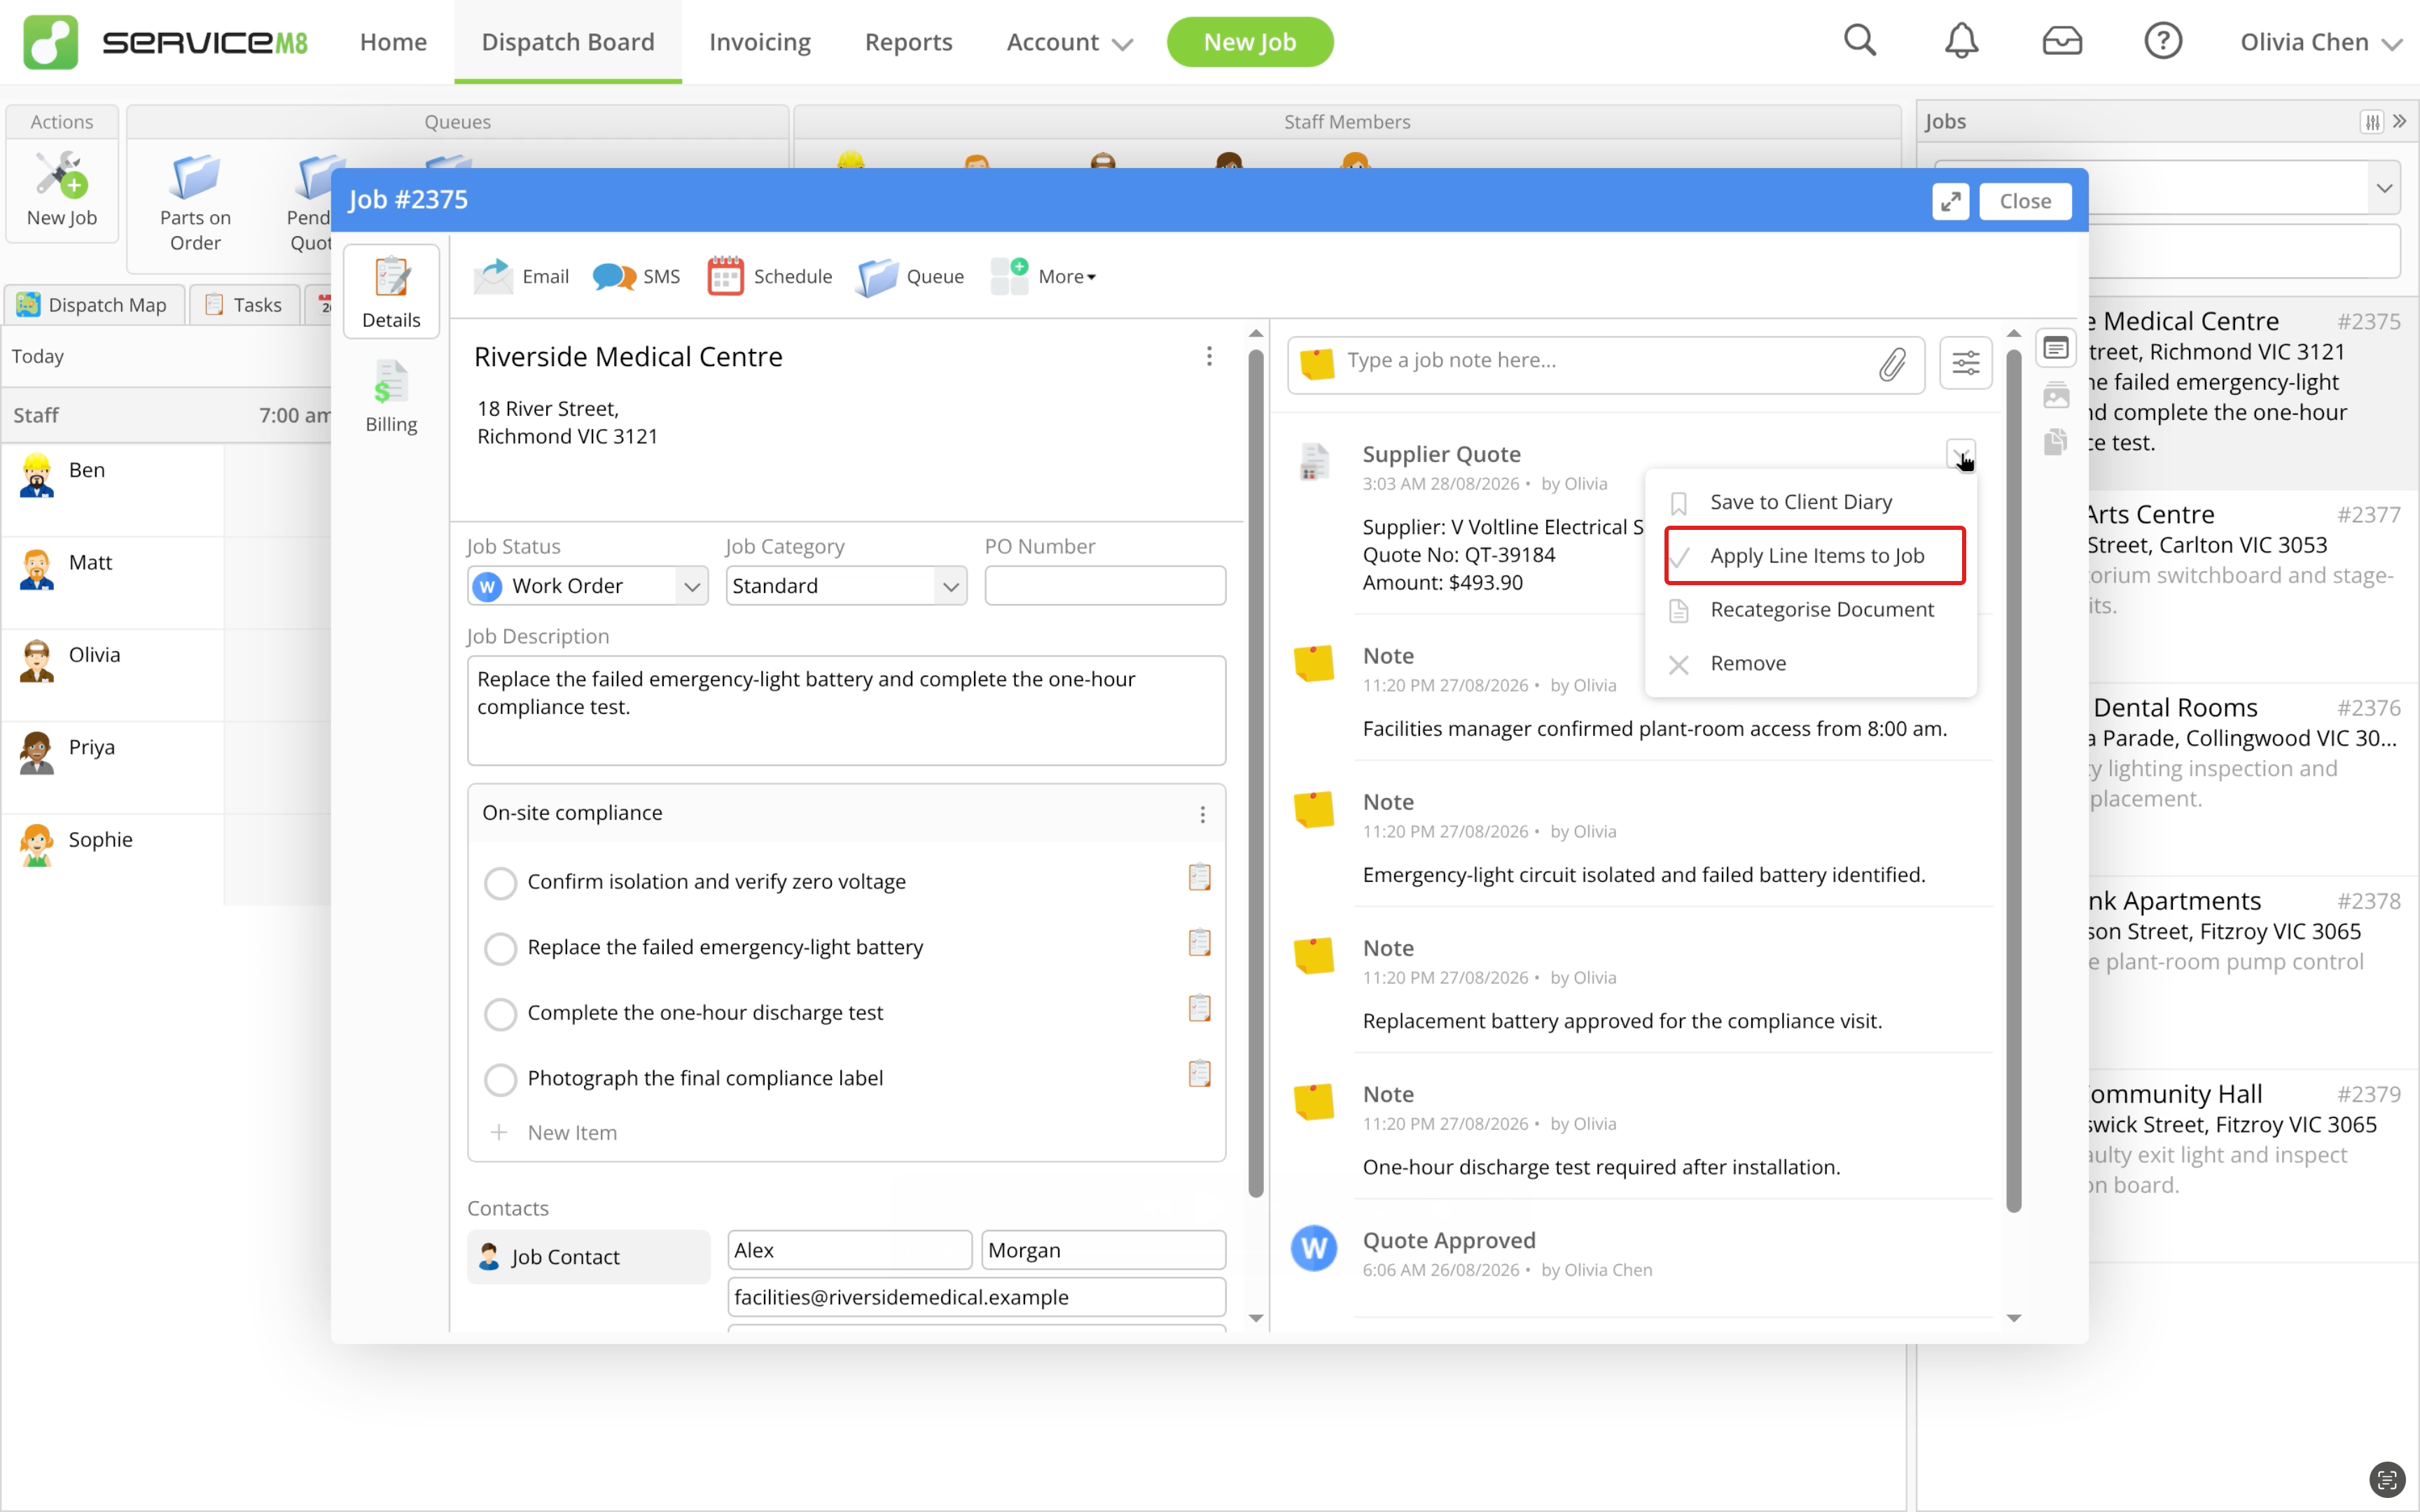Open the Olivia Chen user menu
2420x1512 pixels.
(x=2320, y=42)
